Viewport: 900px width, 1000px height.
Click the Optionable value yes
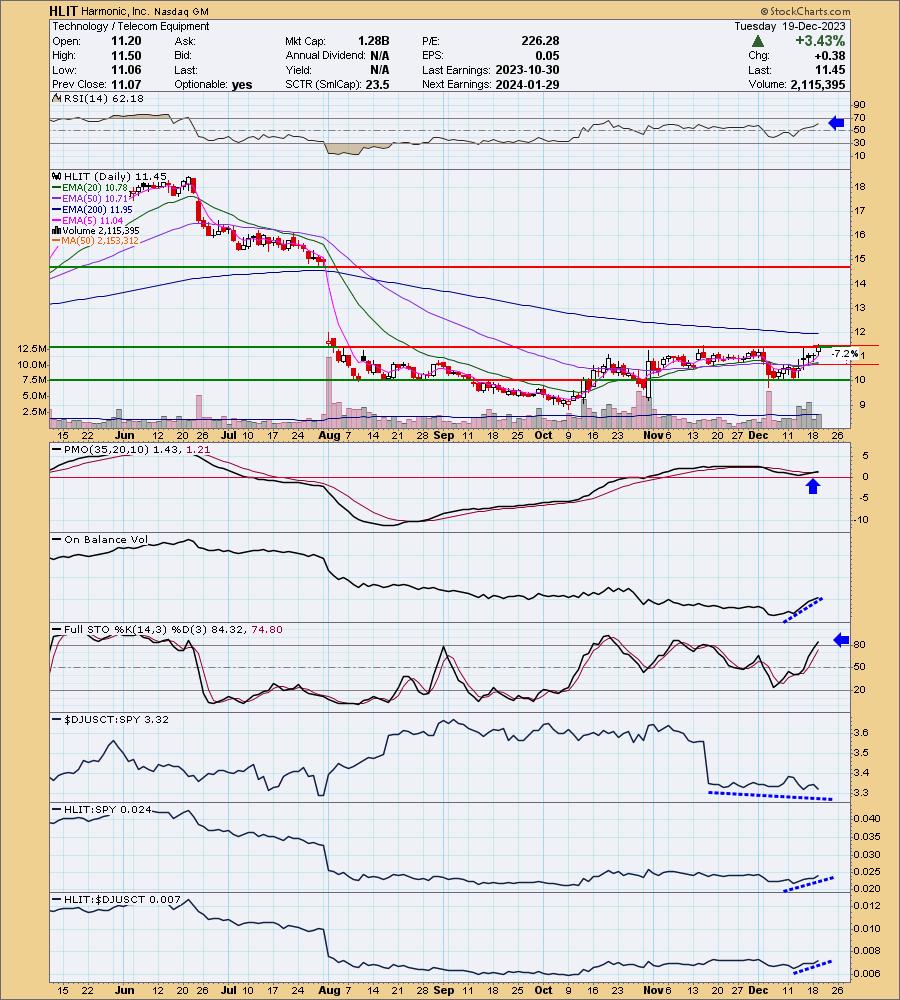click(x=242, y=85)
